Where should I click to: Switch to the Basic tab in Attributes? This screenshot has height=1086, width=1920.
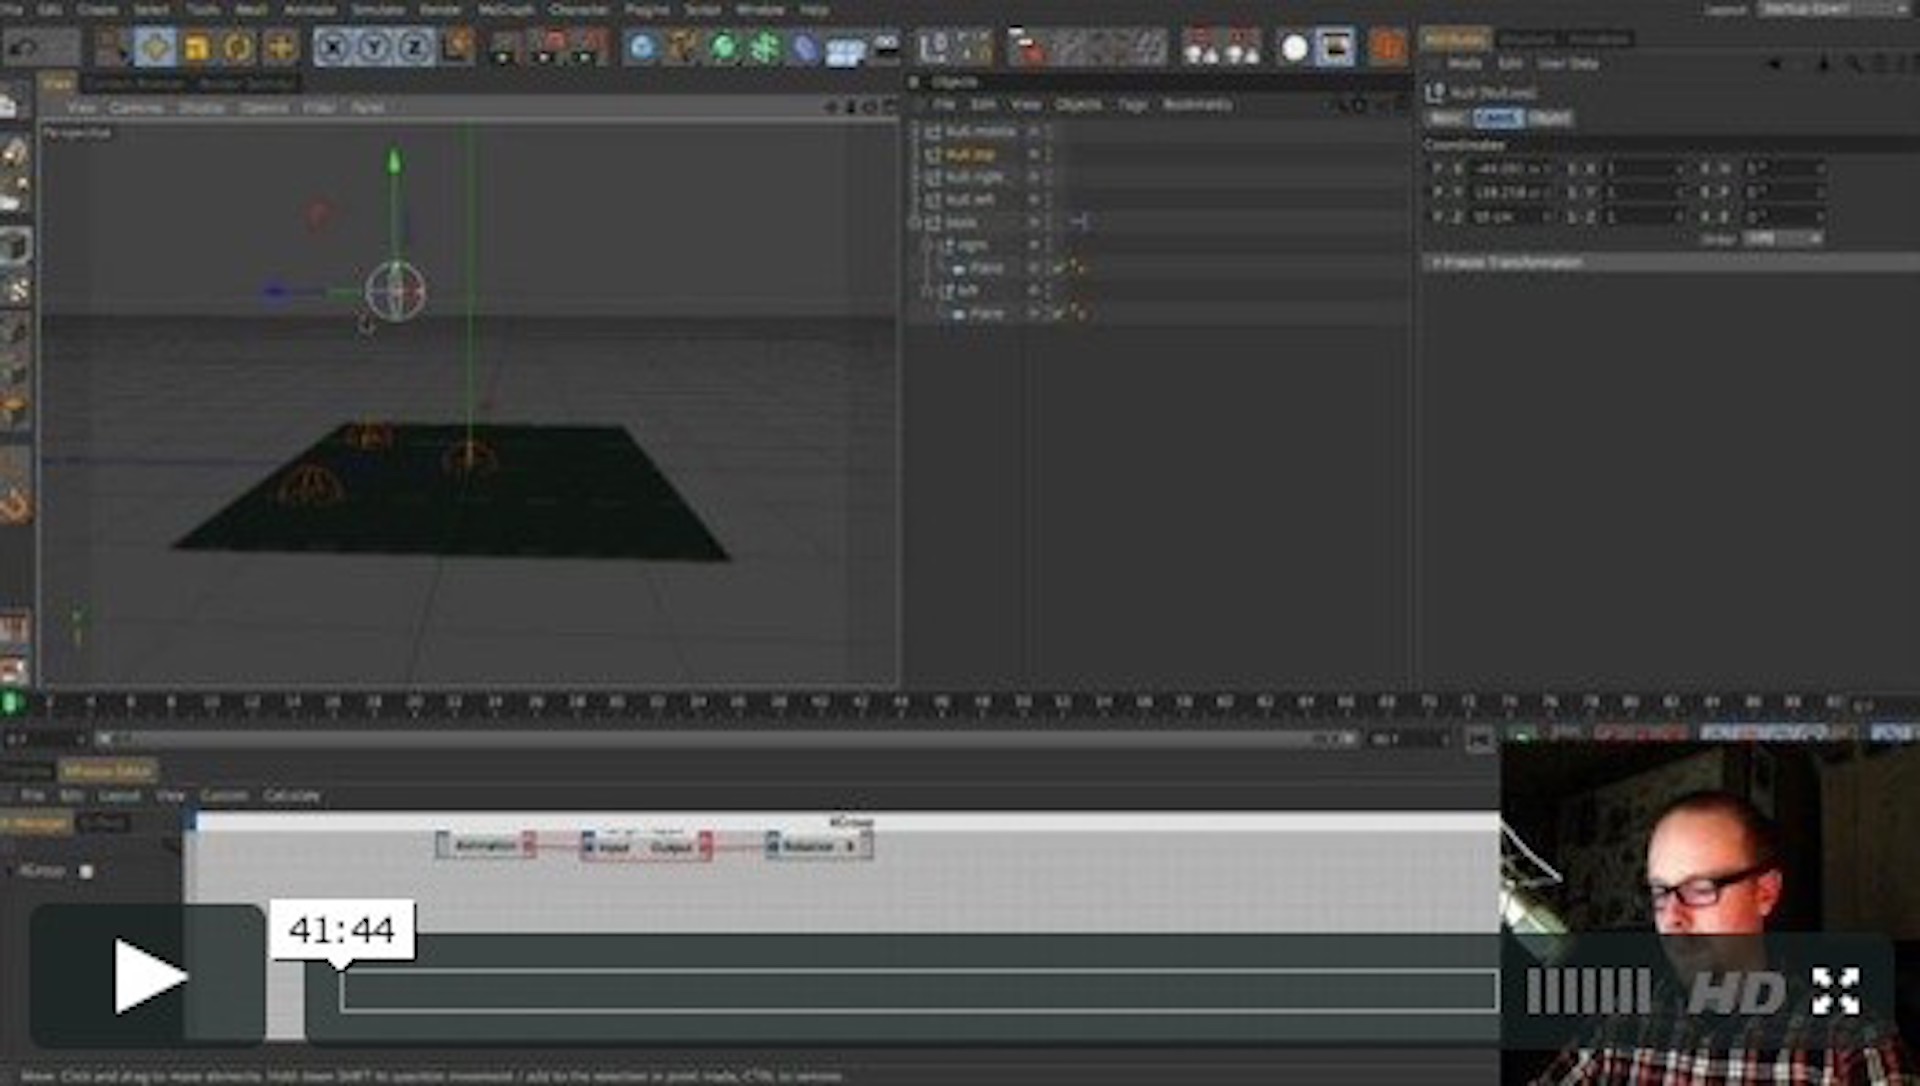(1447, 118)
